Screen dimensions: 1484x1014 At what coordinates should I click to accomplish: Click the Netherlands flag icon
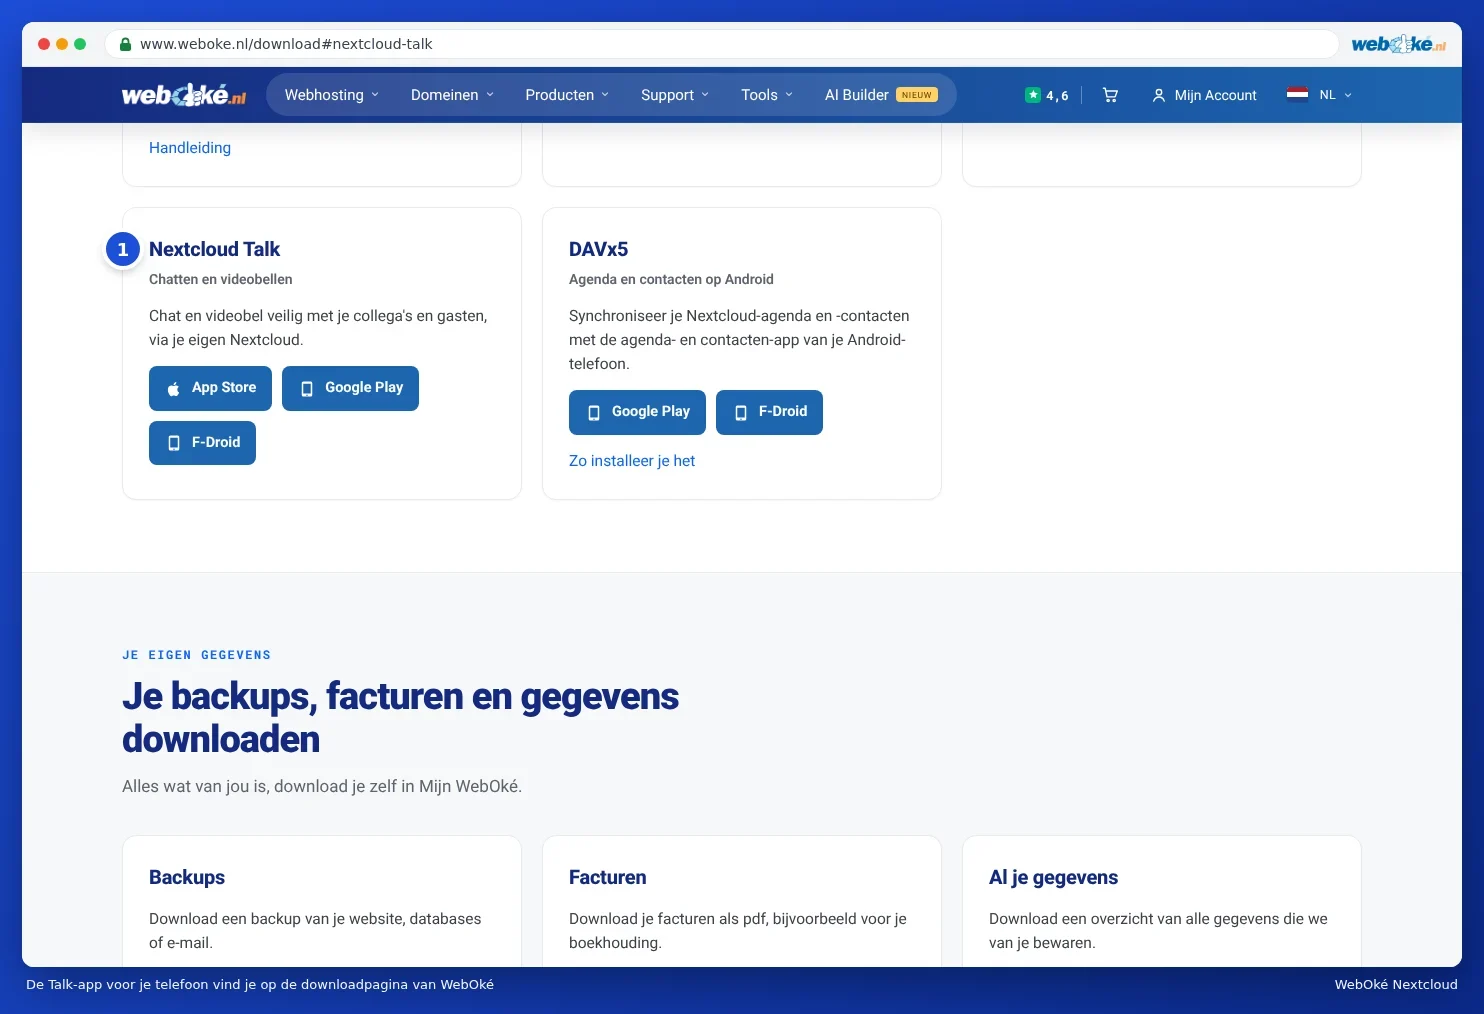click(x=1297, y=95)
